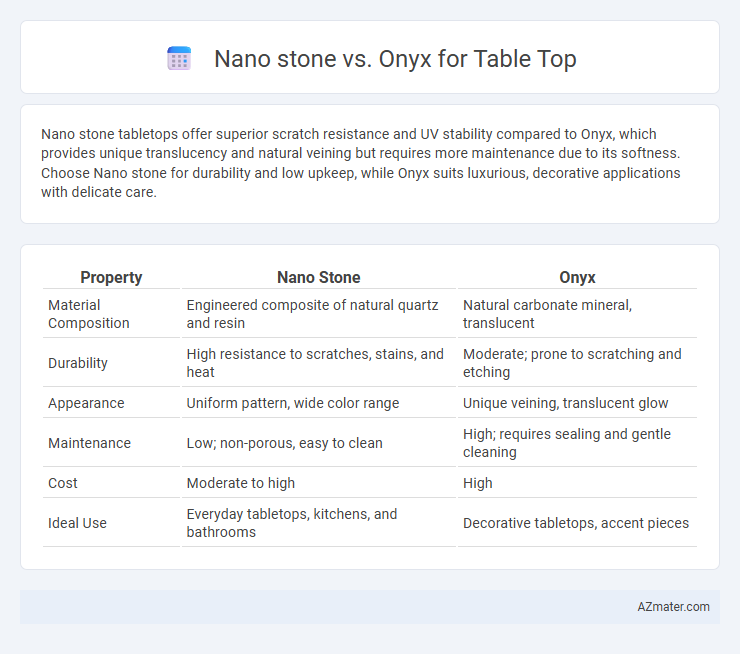Click the summary paragraph about Nano stone tabletops
740x654 pixels.
[x=361, y=163]
